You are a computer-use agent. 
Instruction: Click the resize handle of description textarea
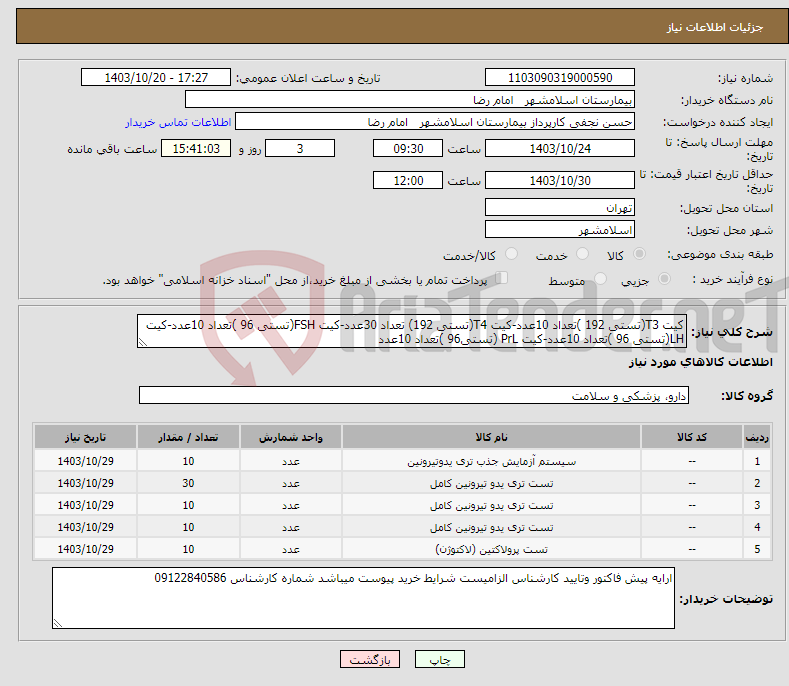pos(142,343)
